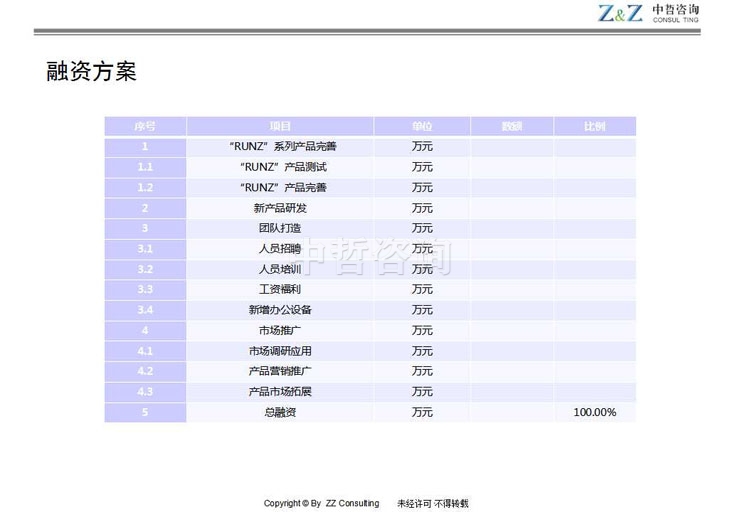Click the 新产品研发 project cell
Viewport: 740px width, 512px height.
click(x=280, y=208)
